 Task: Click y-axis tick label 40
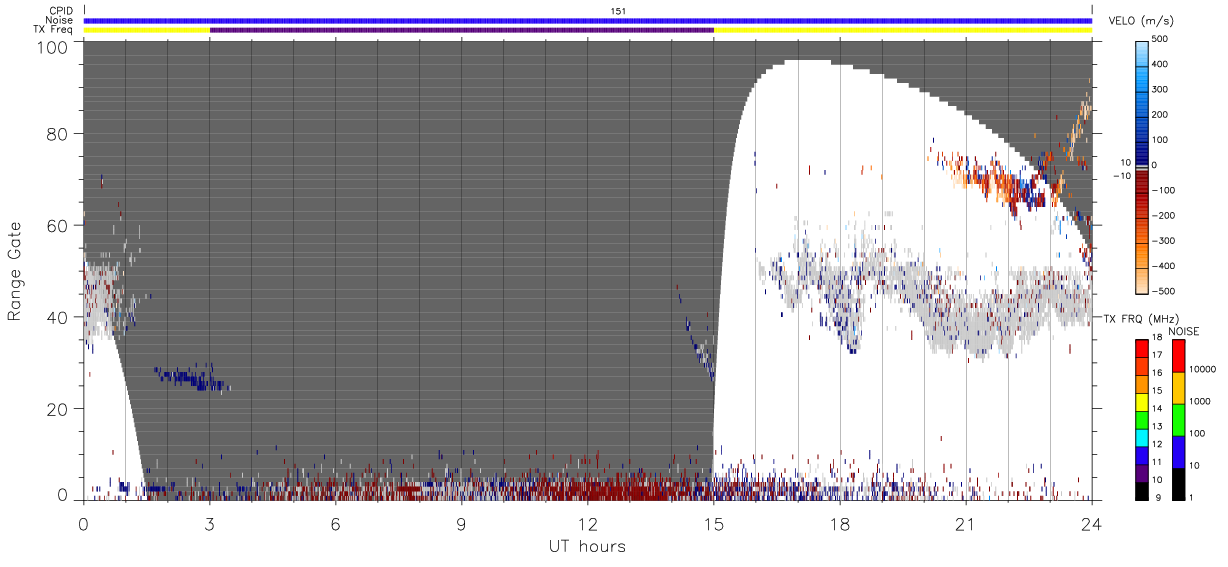[x=56, y=317]
